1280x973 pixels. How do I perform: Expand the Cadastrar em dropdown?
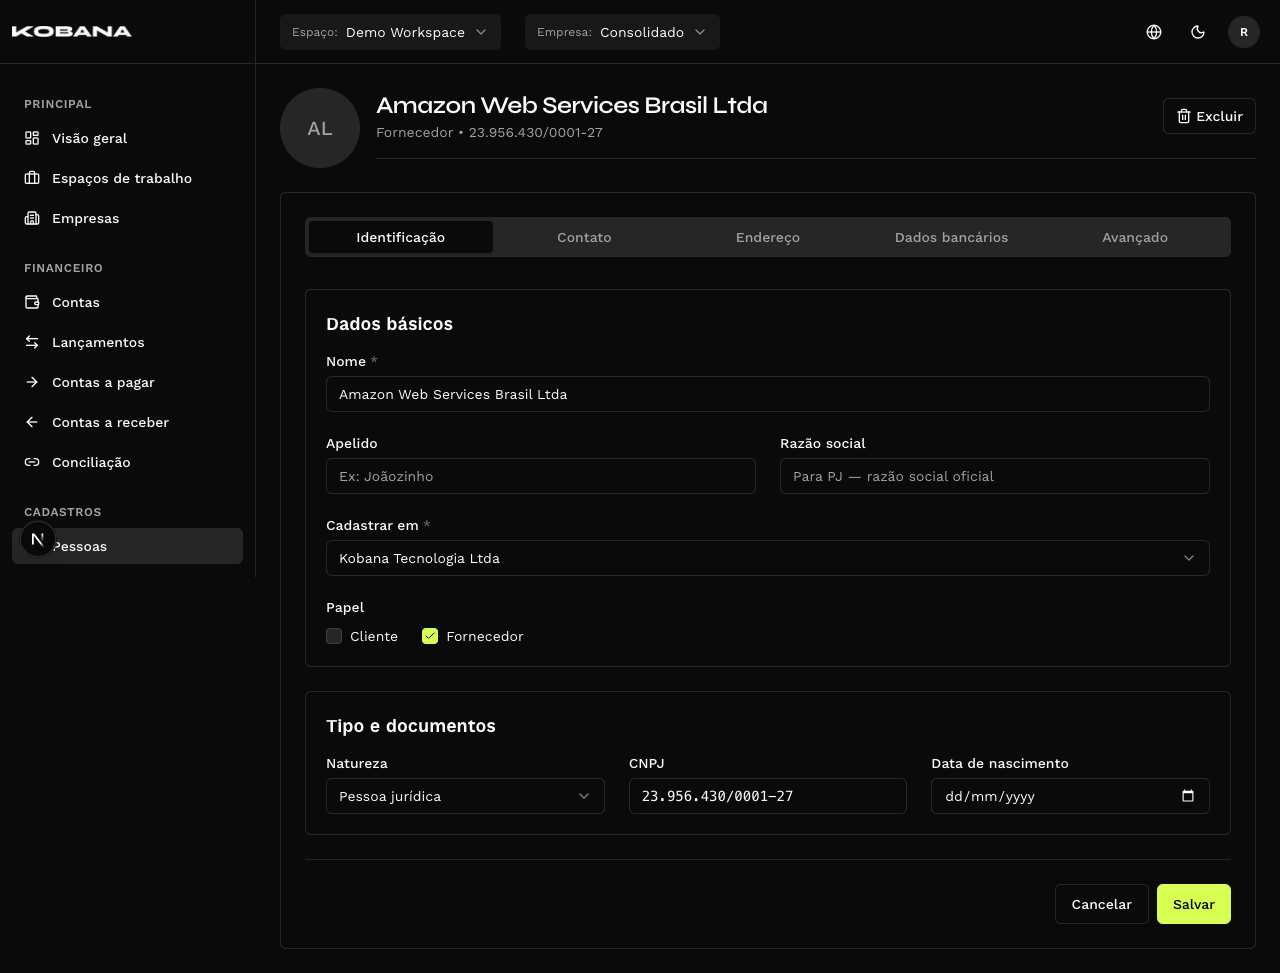[768, 558]
